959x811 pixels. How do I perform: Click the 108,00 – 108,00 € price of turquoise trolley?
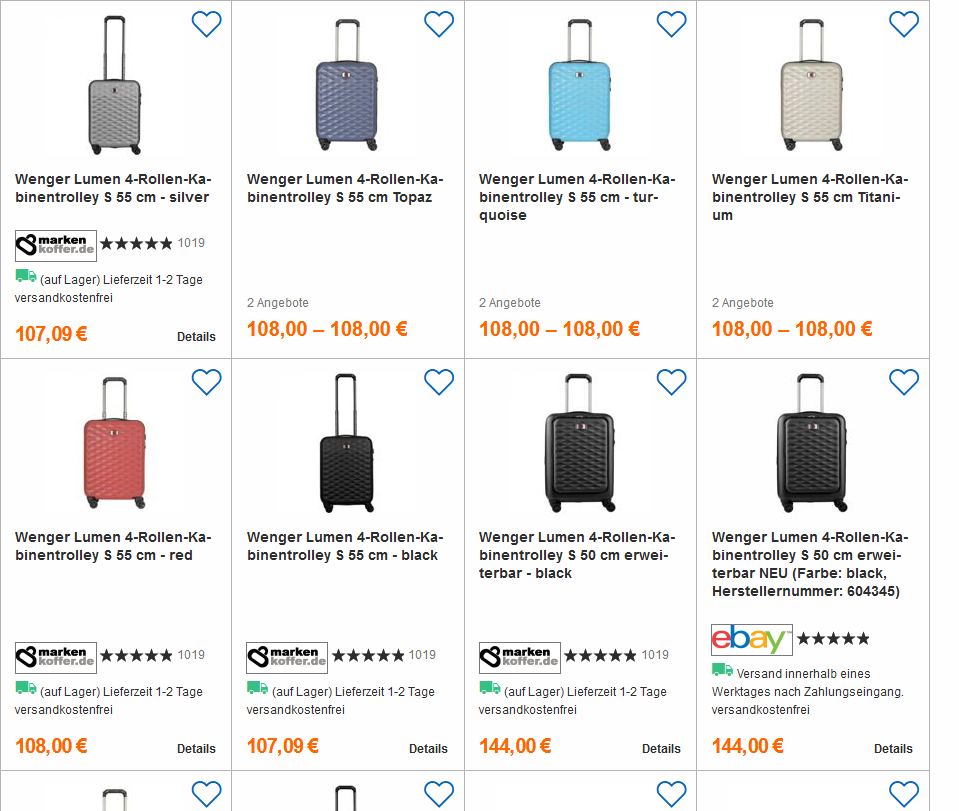tap(559, 329)
